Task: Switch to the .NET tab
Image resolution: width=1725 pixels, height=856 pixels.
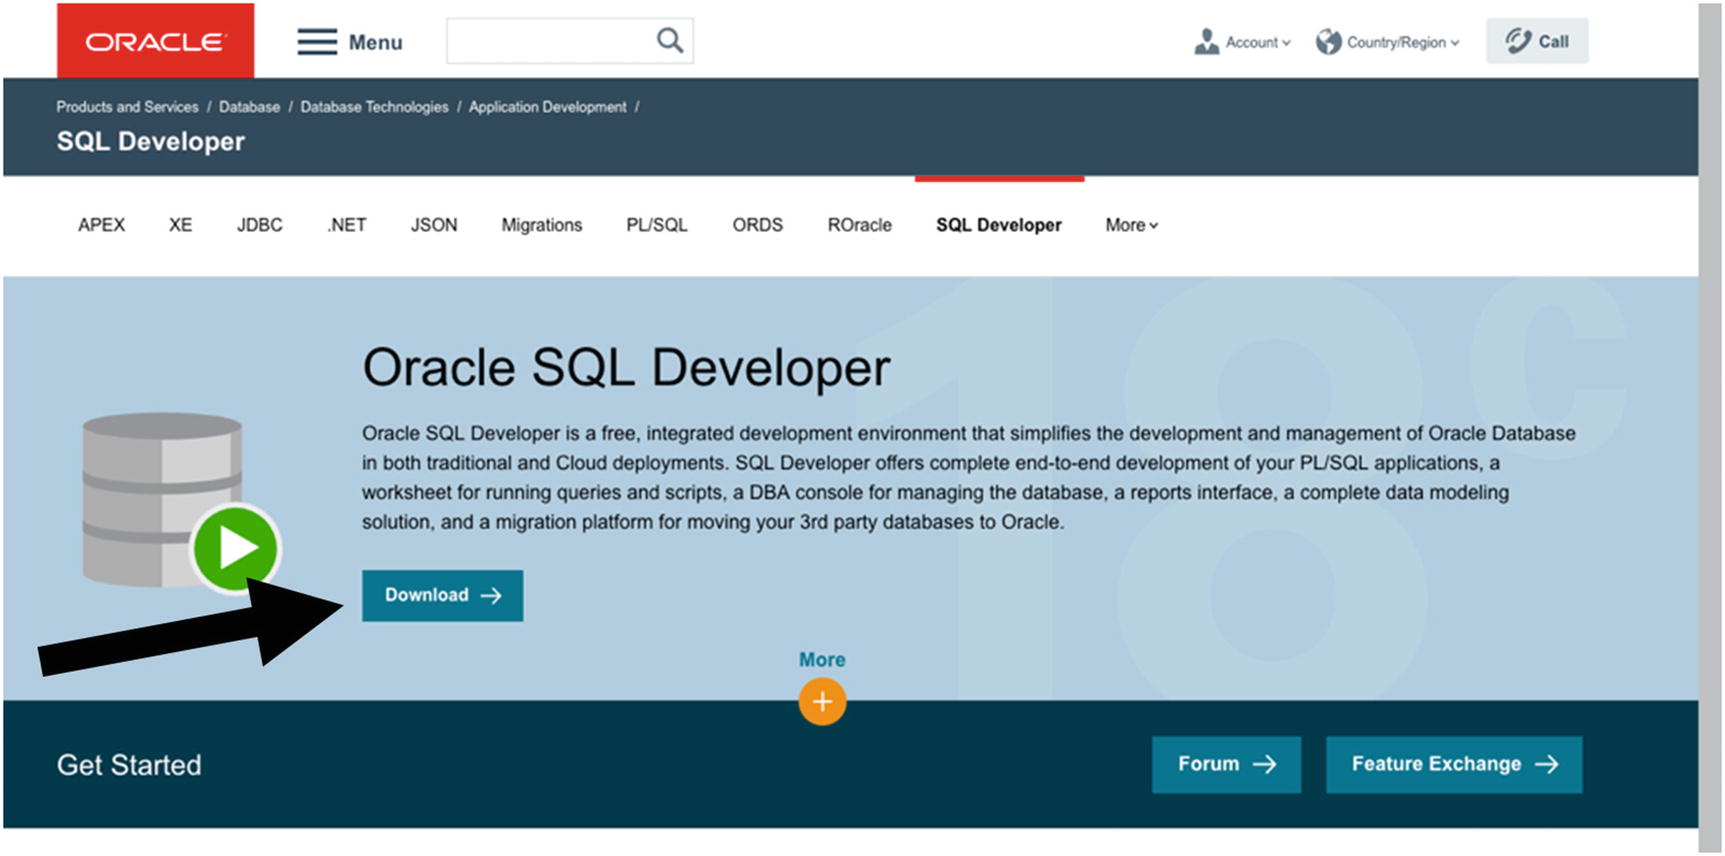Action: coord(347,225)
